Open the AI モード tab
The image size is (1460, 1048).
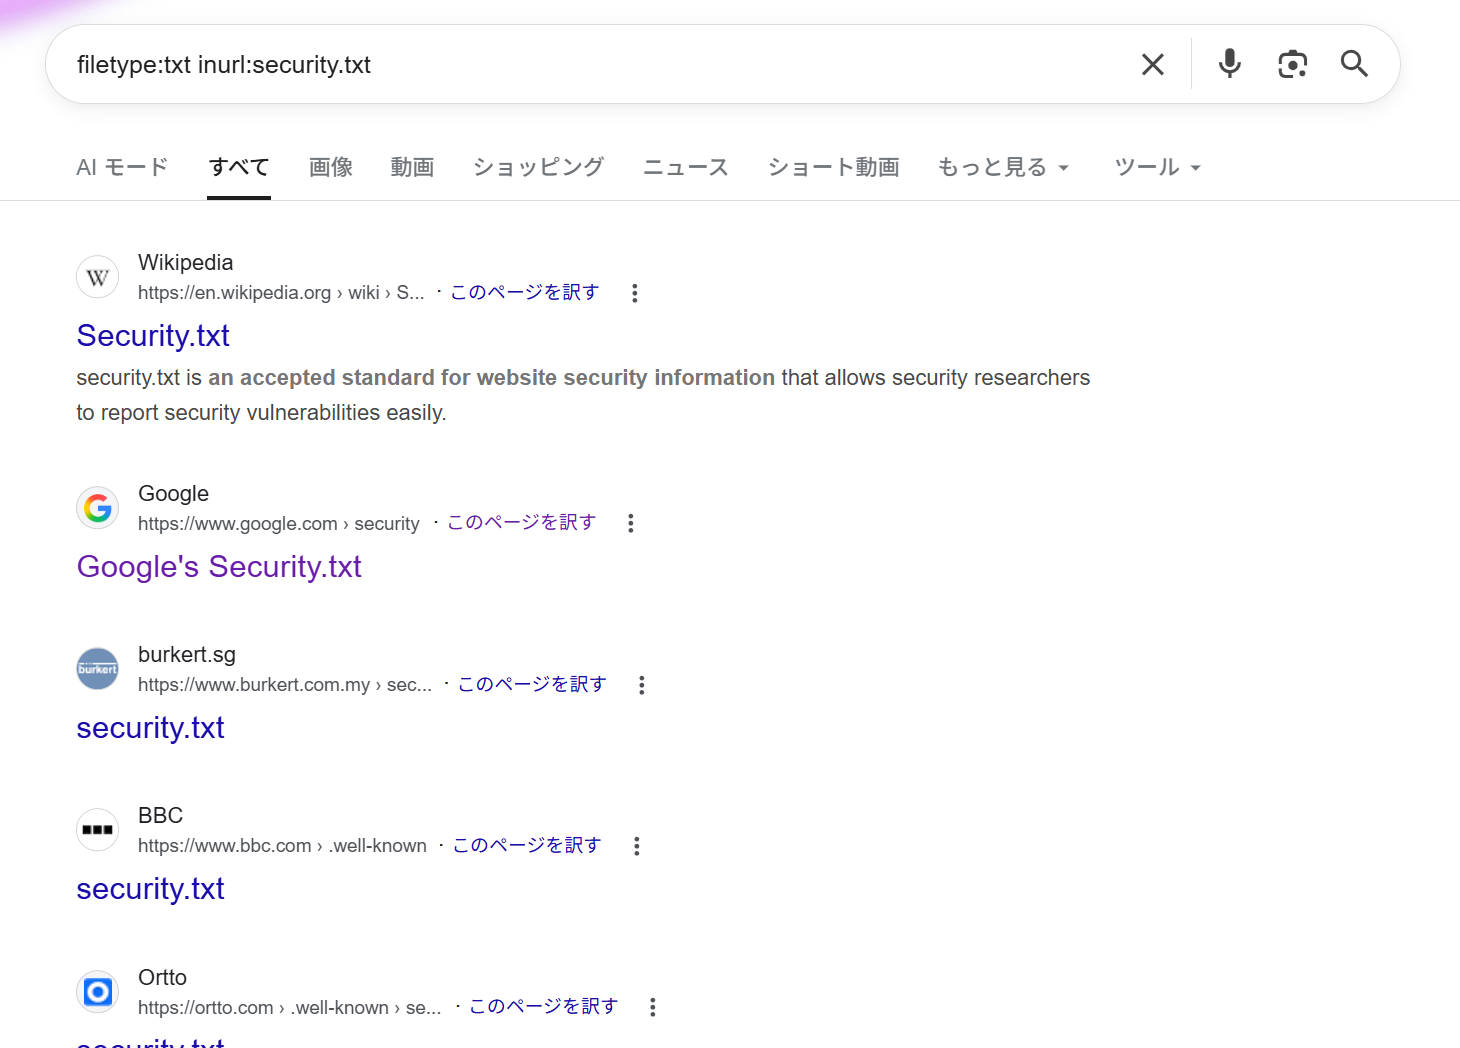tap(122, 167)
